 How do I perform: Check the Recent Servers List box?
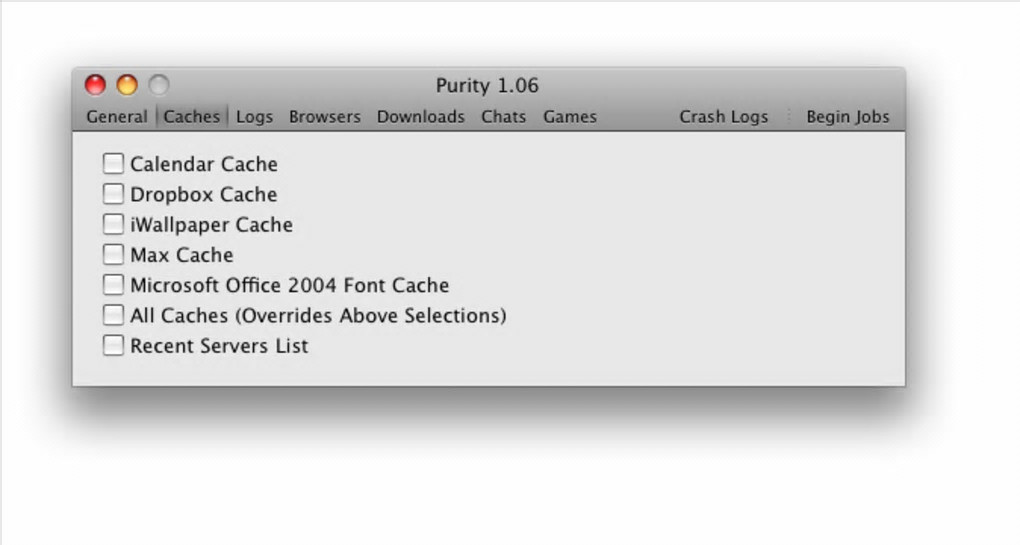114,346
